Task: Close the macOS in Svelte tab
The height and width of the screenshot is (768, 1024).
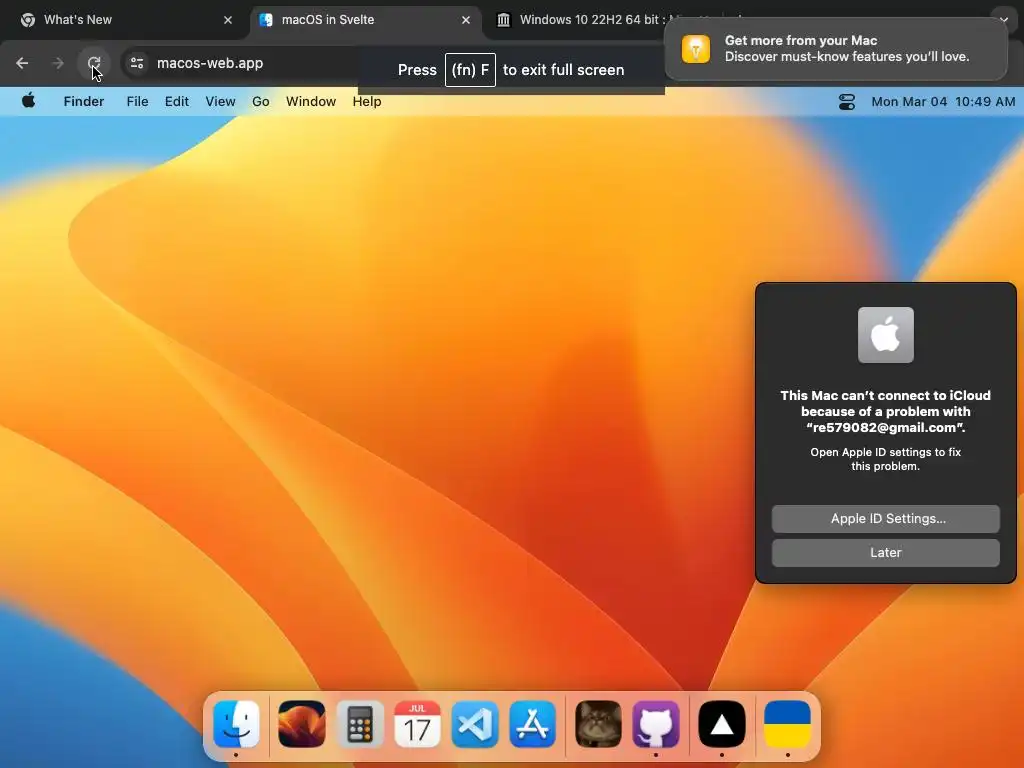Action: coord(466,20)
